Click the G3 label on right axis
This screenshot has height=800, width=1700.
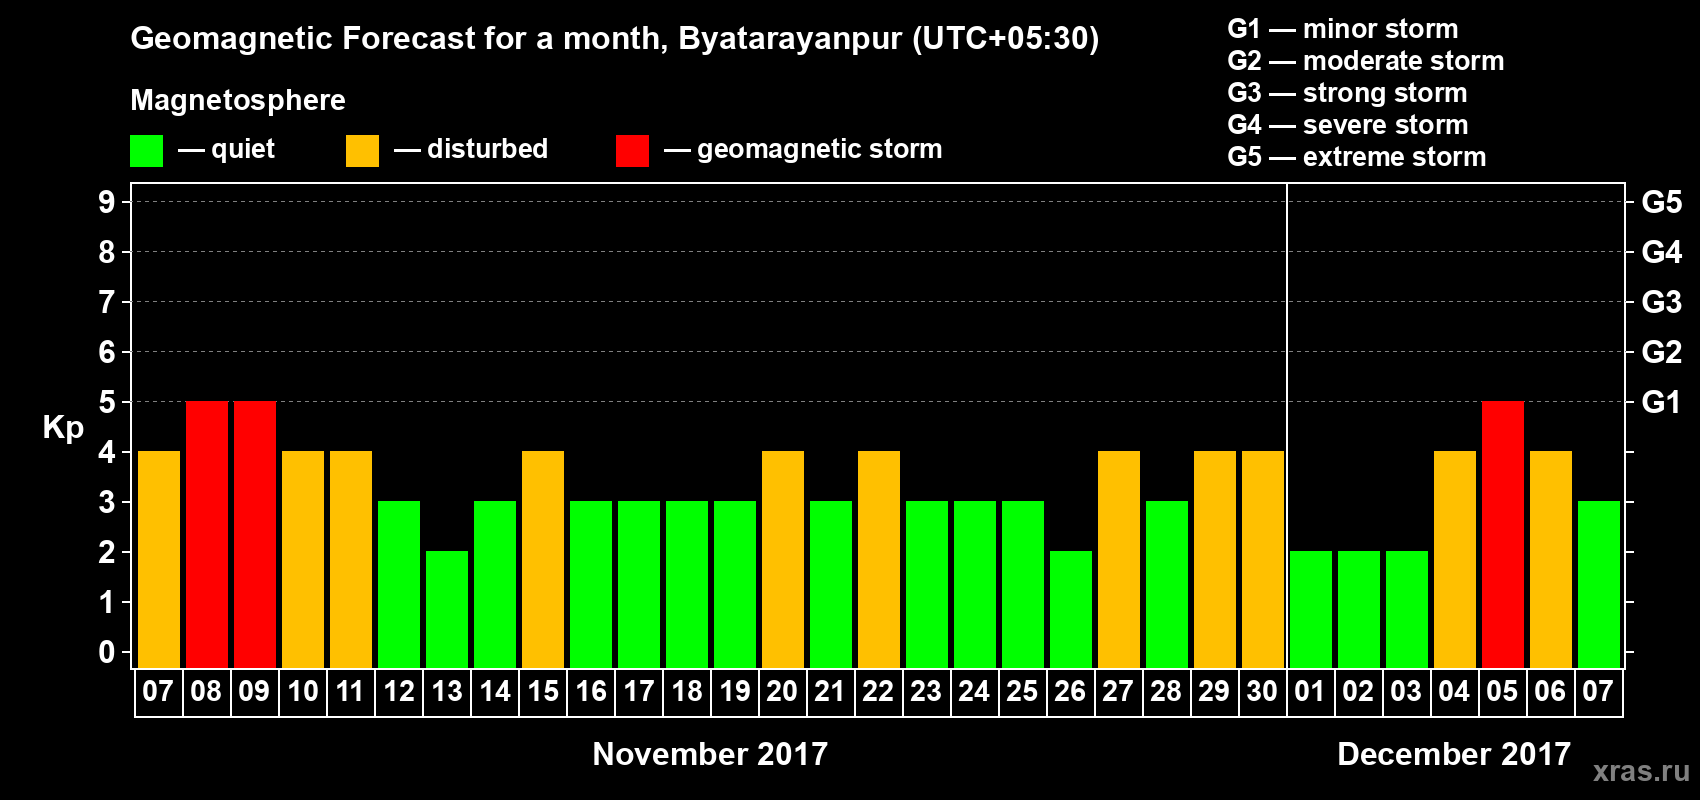pyautogui.click(x=1662, y=302)
